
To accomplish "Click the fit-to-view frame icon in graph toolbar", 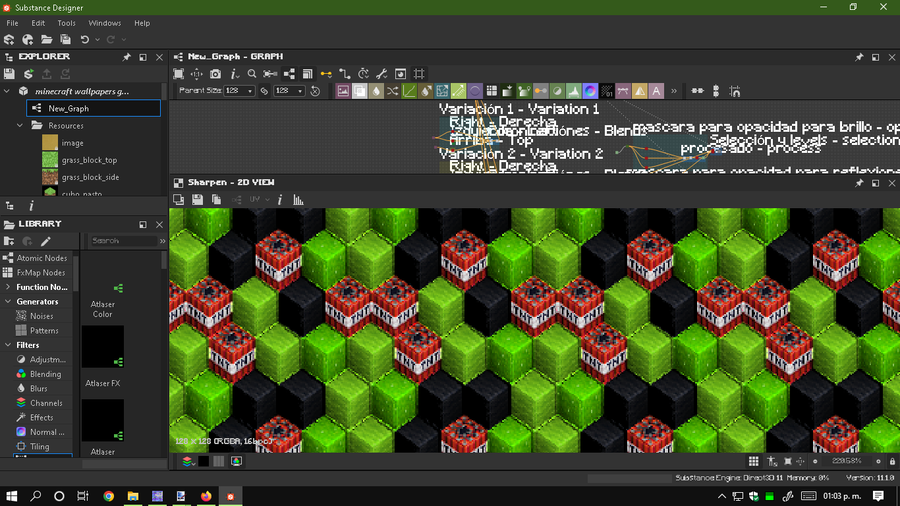I will point(179,74).
